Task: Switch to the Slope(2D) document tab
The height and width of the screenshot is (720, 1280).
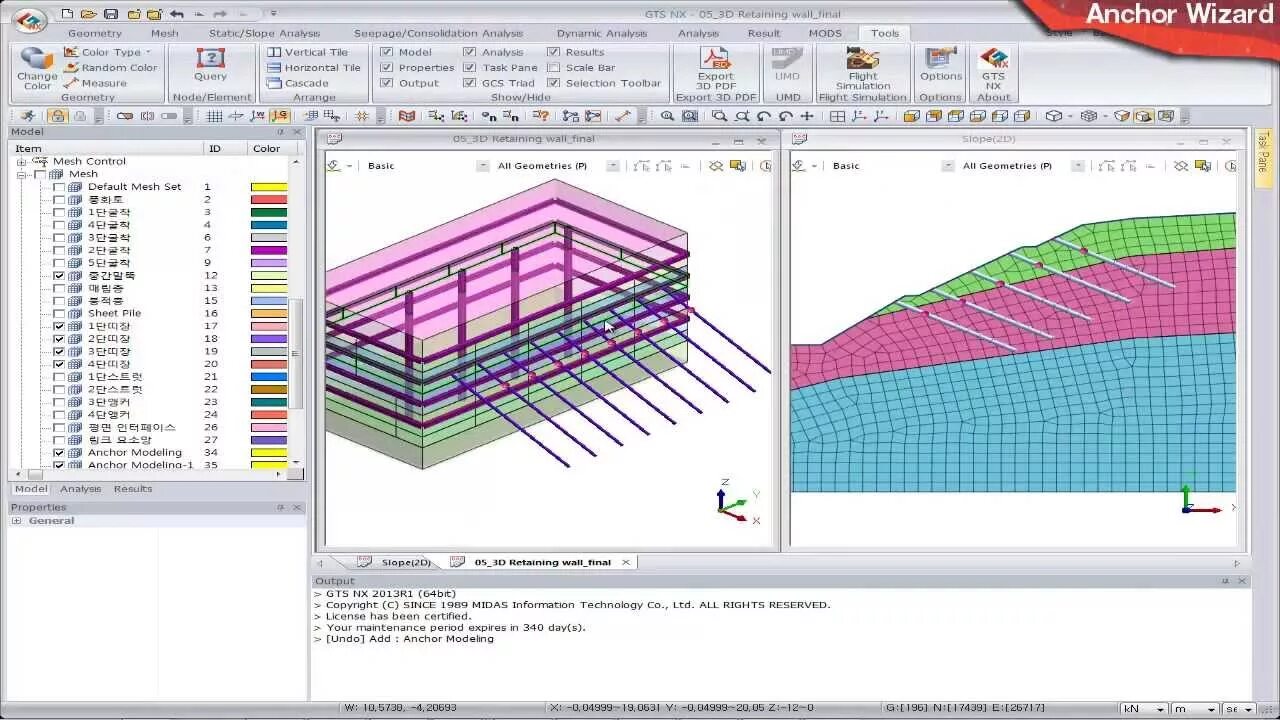Action: point(397,562)
